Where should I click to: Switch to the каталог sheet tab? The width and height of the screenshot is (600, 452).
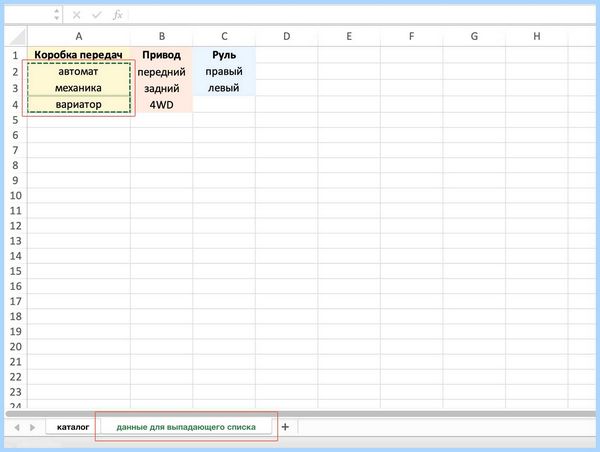coord(73,427)
